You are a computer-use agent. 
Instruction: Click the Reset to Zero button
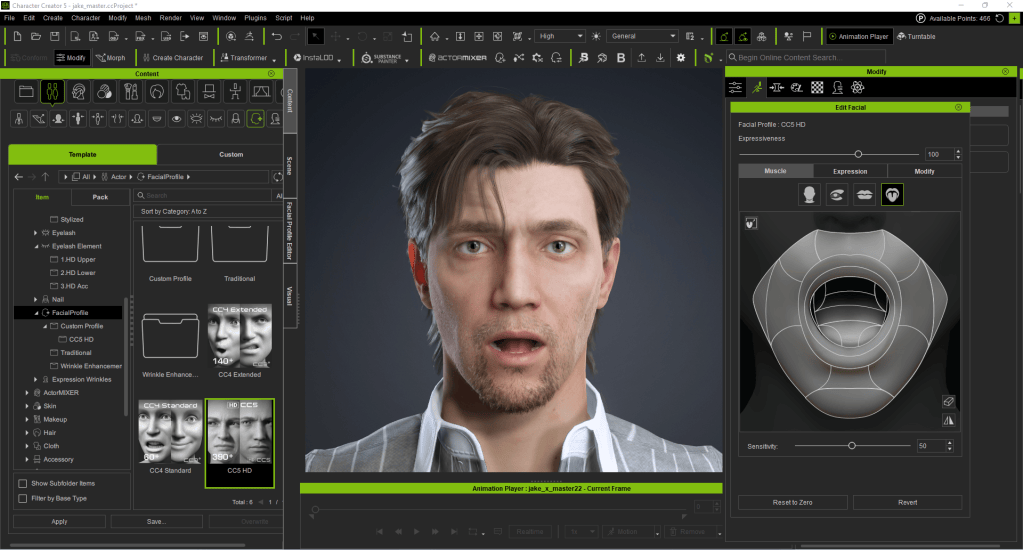tap(793, 502)
